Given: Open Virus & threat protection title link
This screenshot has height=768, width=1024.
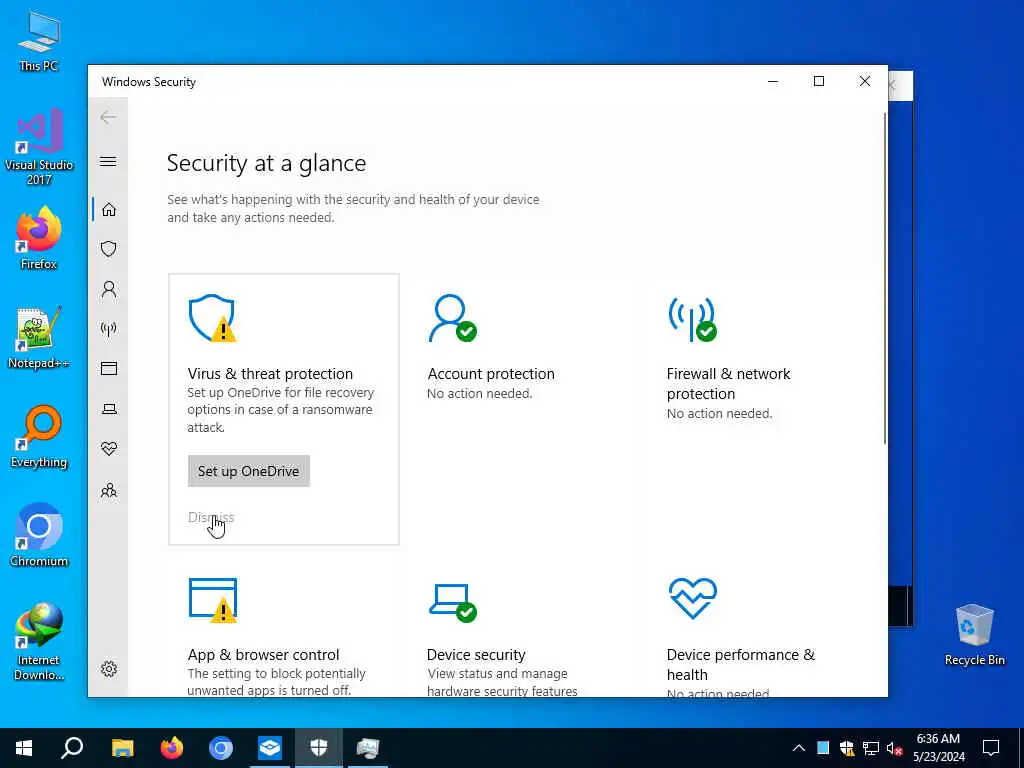Looking at the screenshot, I should pos(270,374).
